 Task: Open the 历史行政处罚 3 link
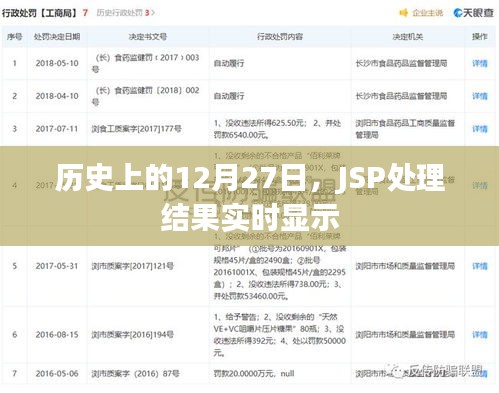point(123,13)
